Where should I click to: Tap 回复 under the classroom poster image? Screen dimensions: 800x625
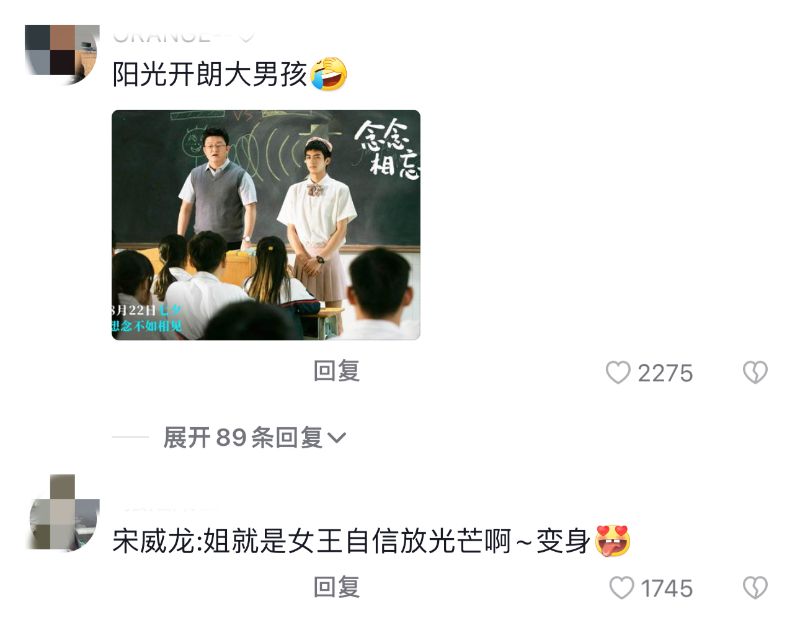click(x=337, y=371)
